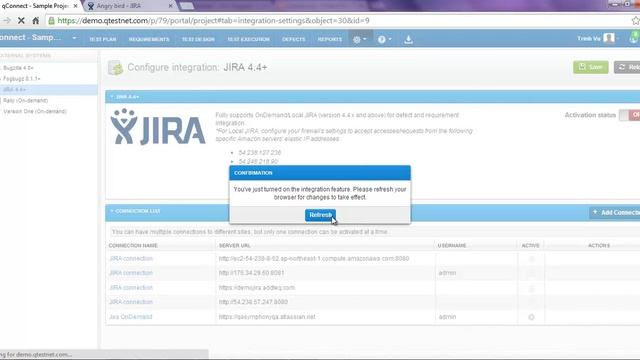Image resolution: width=640 pixels, height=360 pixels.
Task: Toggle the Activation status switch
Action: coord(629,115)
